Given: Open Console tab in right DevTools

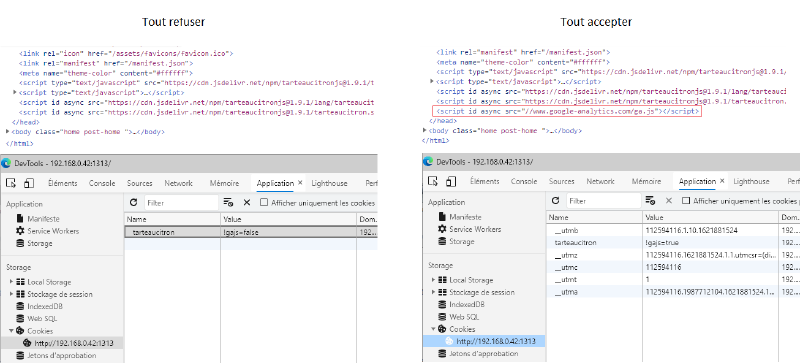Looking at the screenshot, I should (x=524, y=181).
